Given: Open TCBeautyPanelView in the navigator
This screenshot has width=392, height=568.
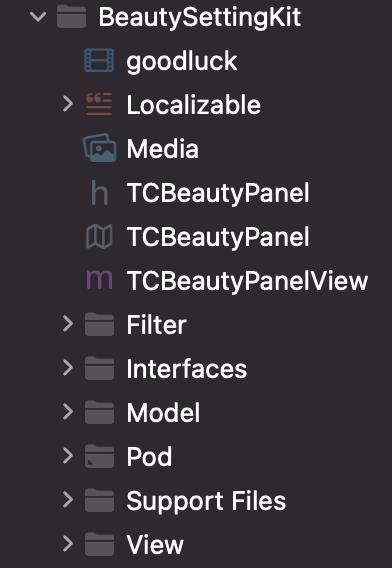Looking at the screenshot, I should 247,281.
